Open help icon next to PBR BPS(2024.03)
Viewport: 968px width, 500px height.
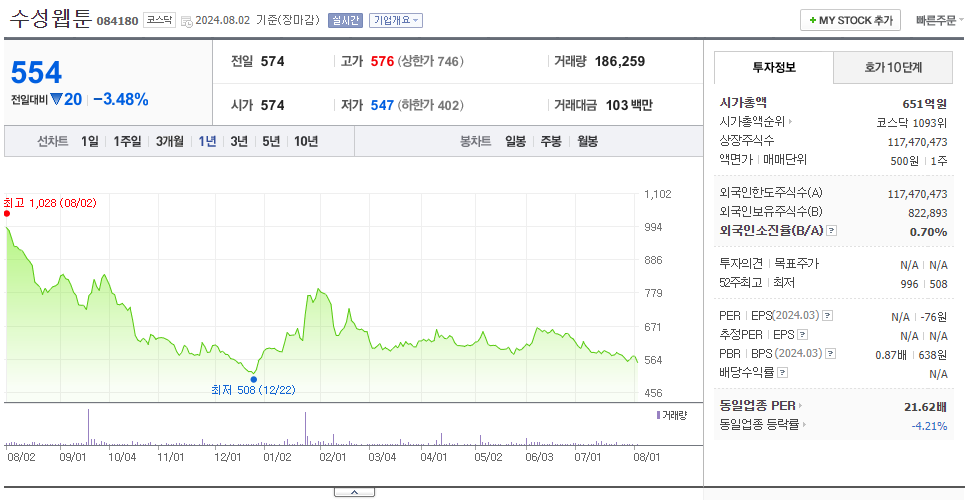pos(831,354)
